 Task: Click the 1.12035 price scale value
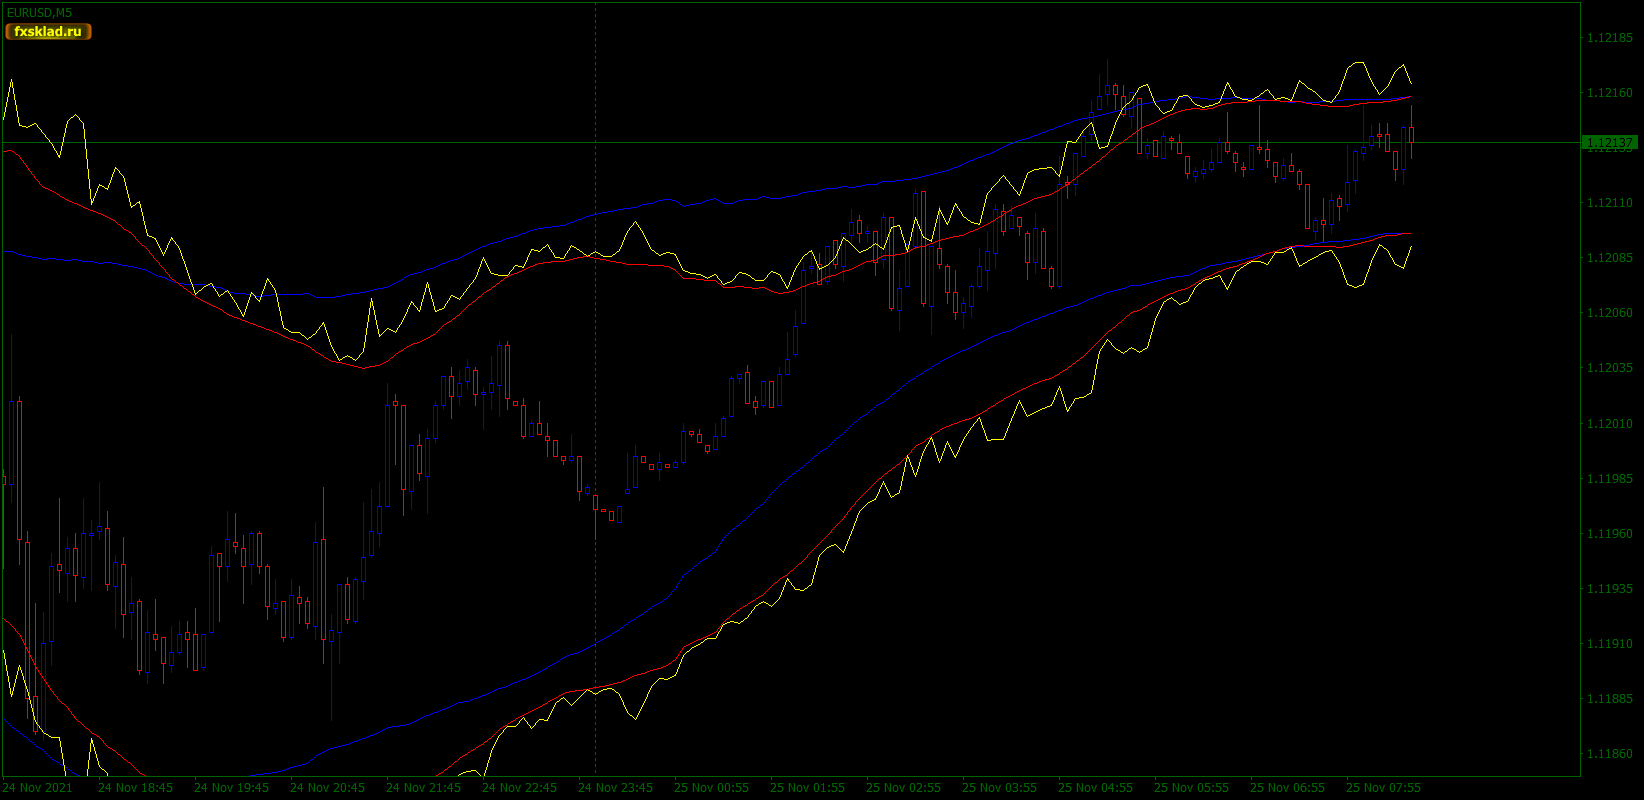(x=1610, y=368)
